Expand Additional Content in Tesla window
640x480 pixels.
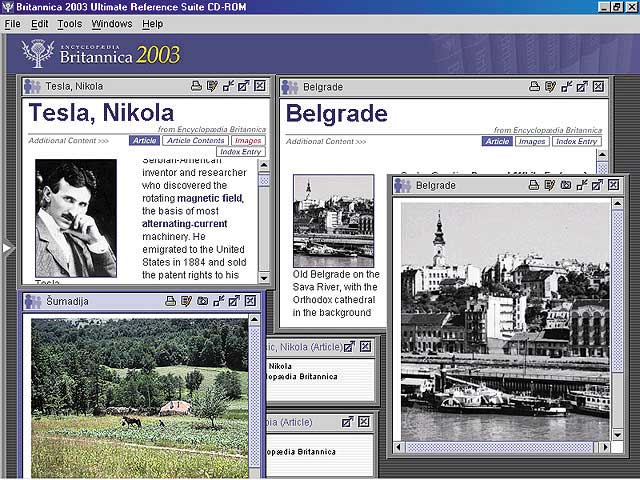pos(69,141)
